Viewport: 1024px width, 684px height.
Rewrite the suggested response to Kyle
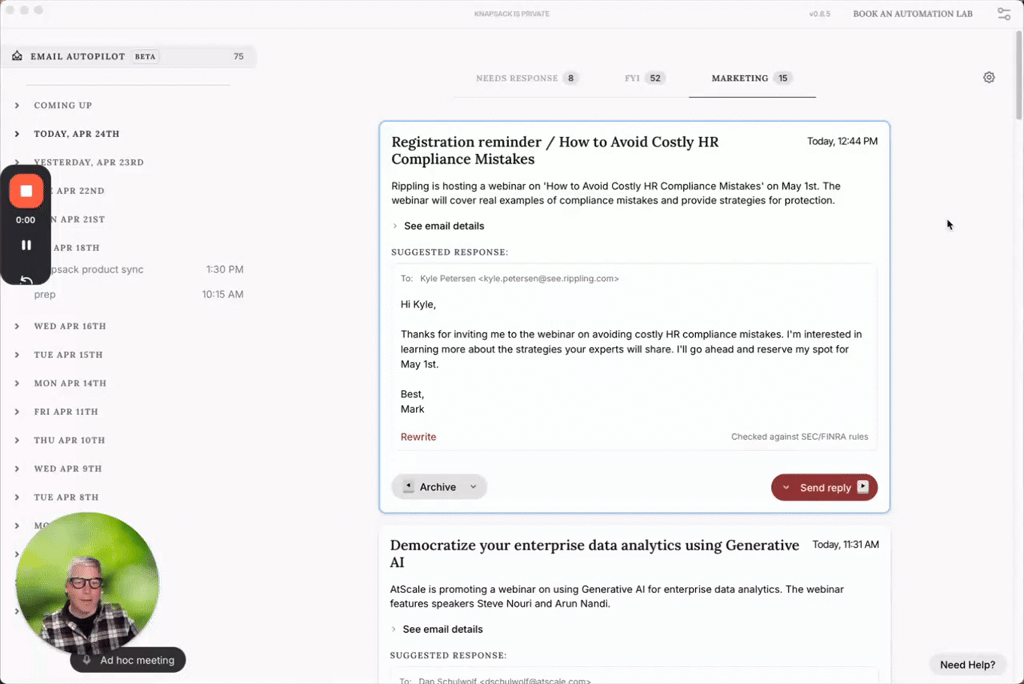point(418,437)
